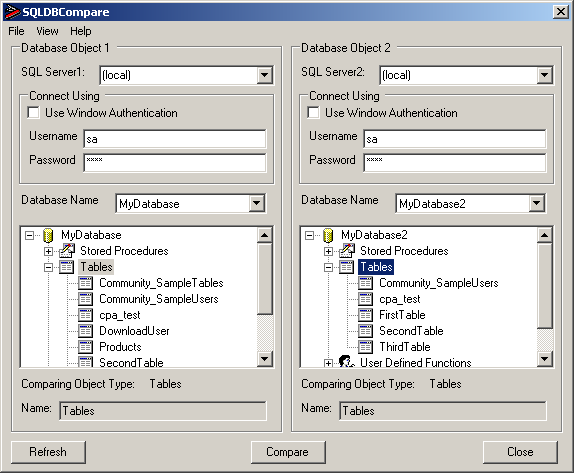Image resolution: width=574 pixels, height=473 pixels.
Task: Collapse Tables node under MyDatabase2
Action: tap(328, 267)
